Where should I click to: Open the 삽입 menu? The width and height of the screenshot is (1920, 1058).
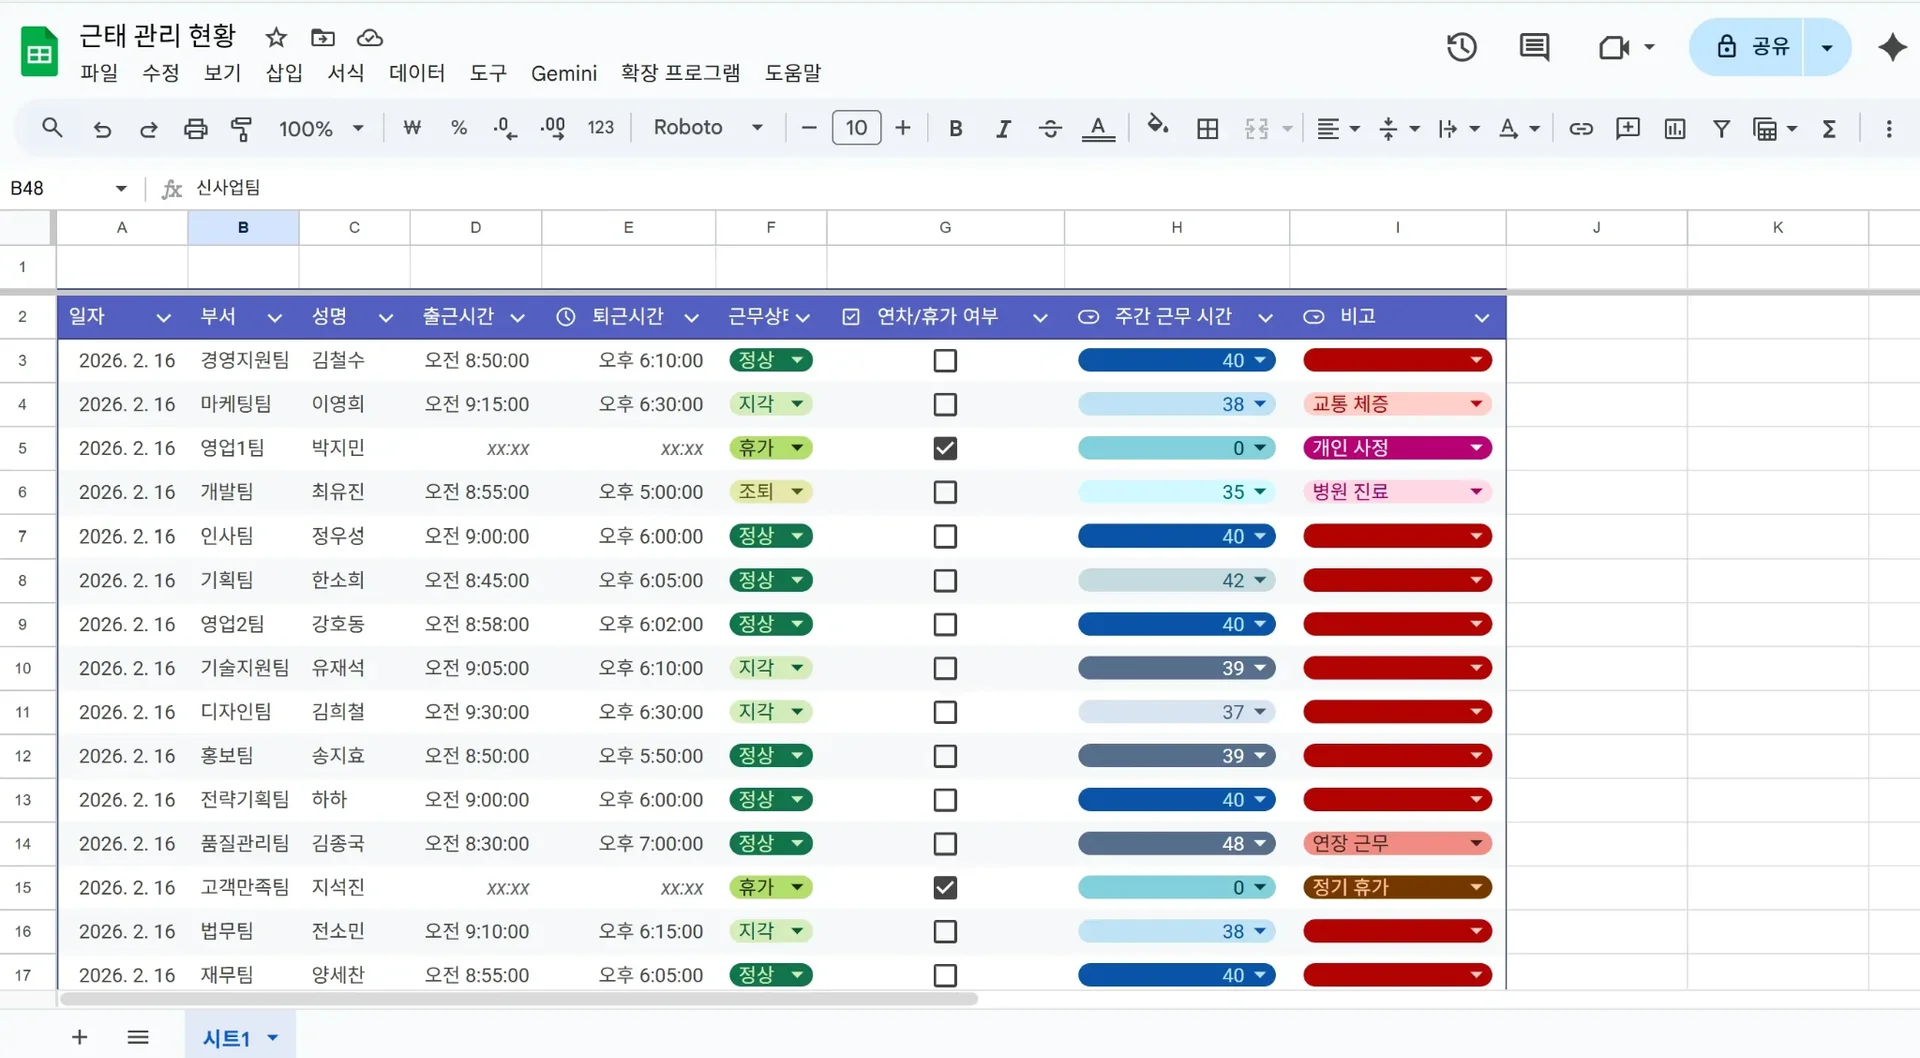[284, 73]
